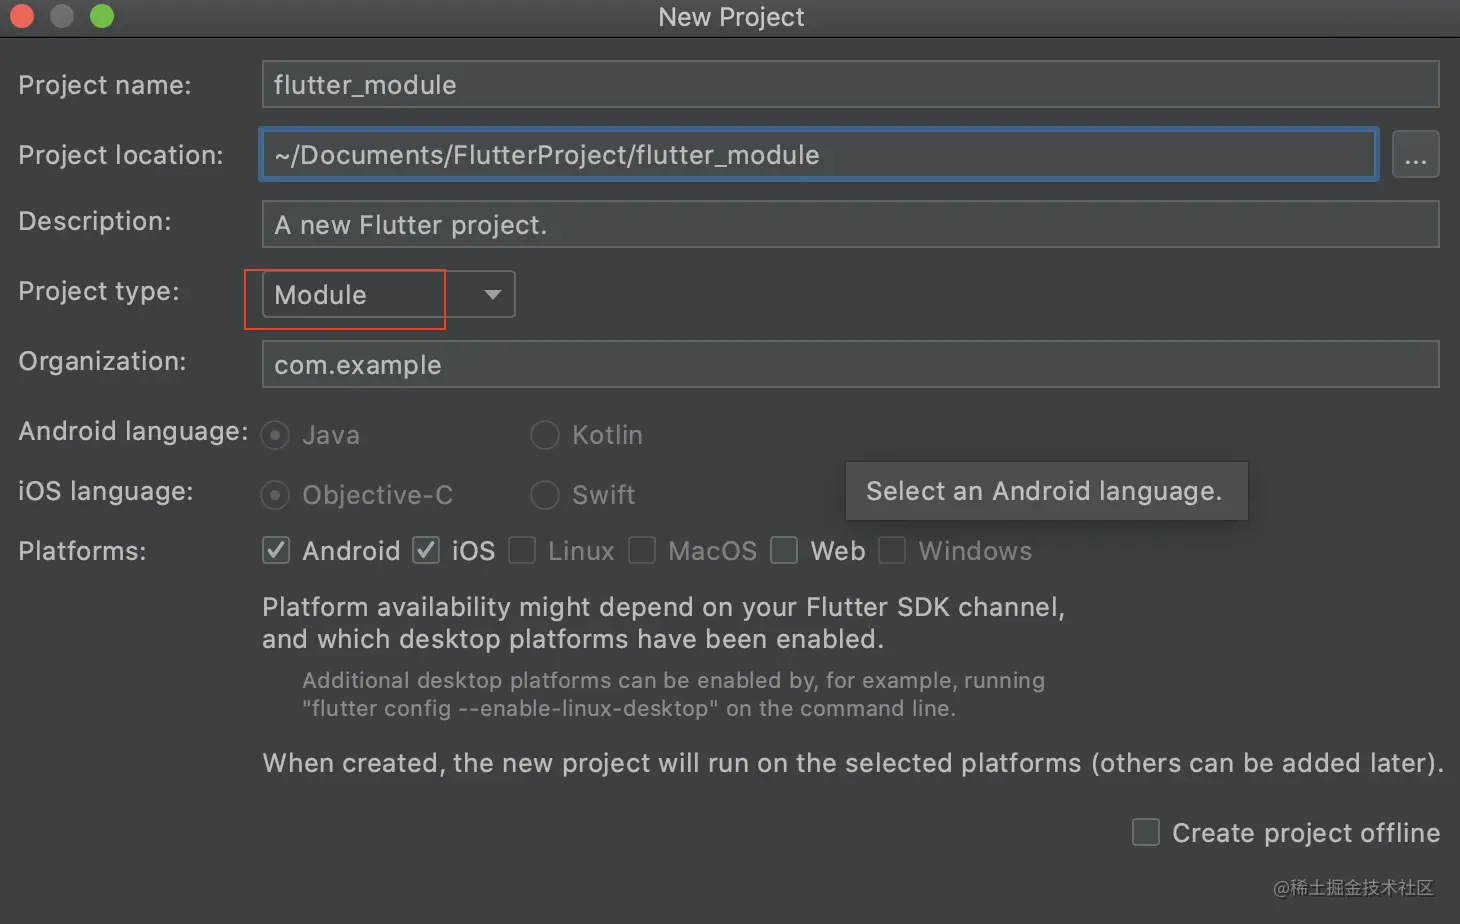Enable the MacOS platform
This screenshot has height=924, width=1460.
[x=642, y=550]
